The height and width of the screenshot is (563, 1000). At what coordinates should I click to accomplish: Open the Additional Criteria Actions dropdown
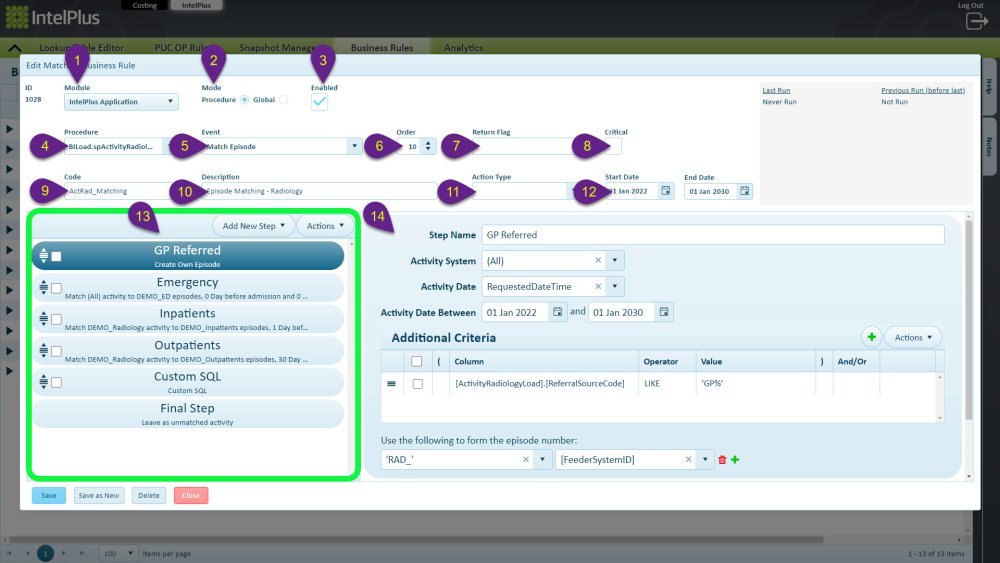coord(913,337)
